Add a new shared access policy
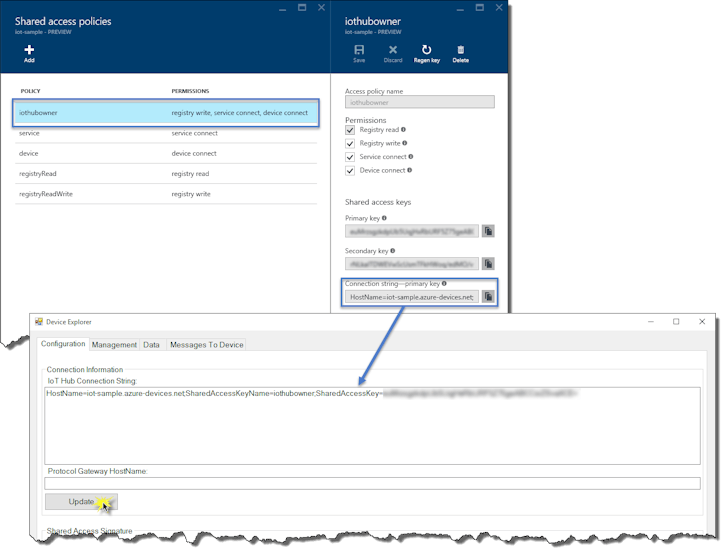This screenshot has height=555, width=724. [29, 54]
